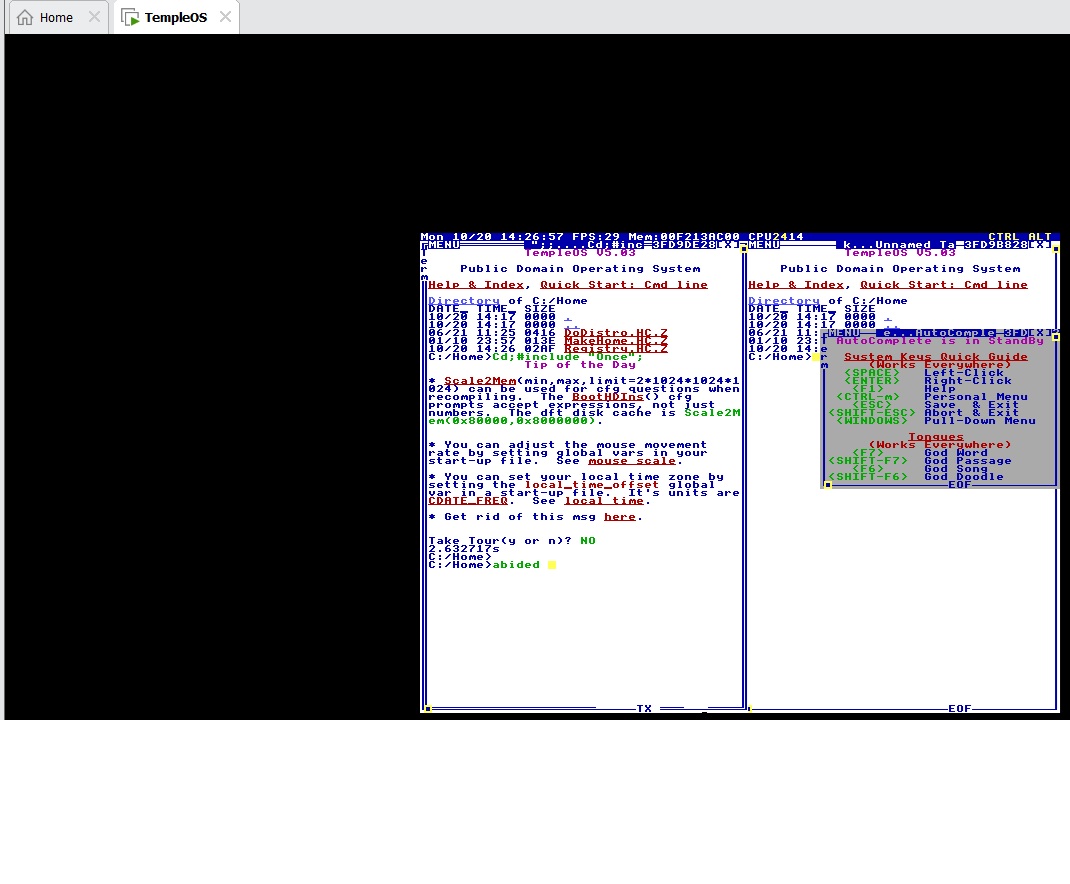Close the left terminal with its [X]
Screen dimensions: 1070x884
click(728, 244)
